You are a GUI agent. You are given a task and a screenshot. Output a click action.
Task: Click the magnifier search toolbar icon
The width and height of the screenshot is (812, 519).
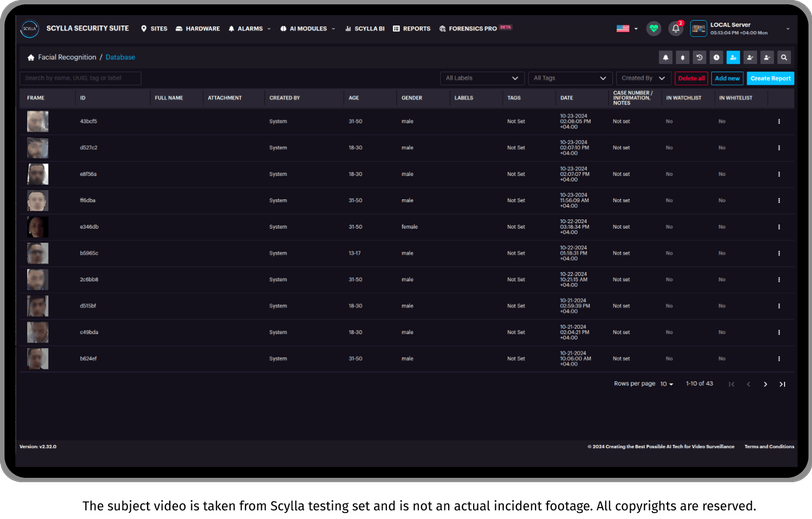click(784, 57)
